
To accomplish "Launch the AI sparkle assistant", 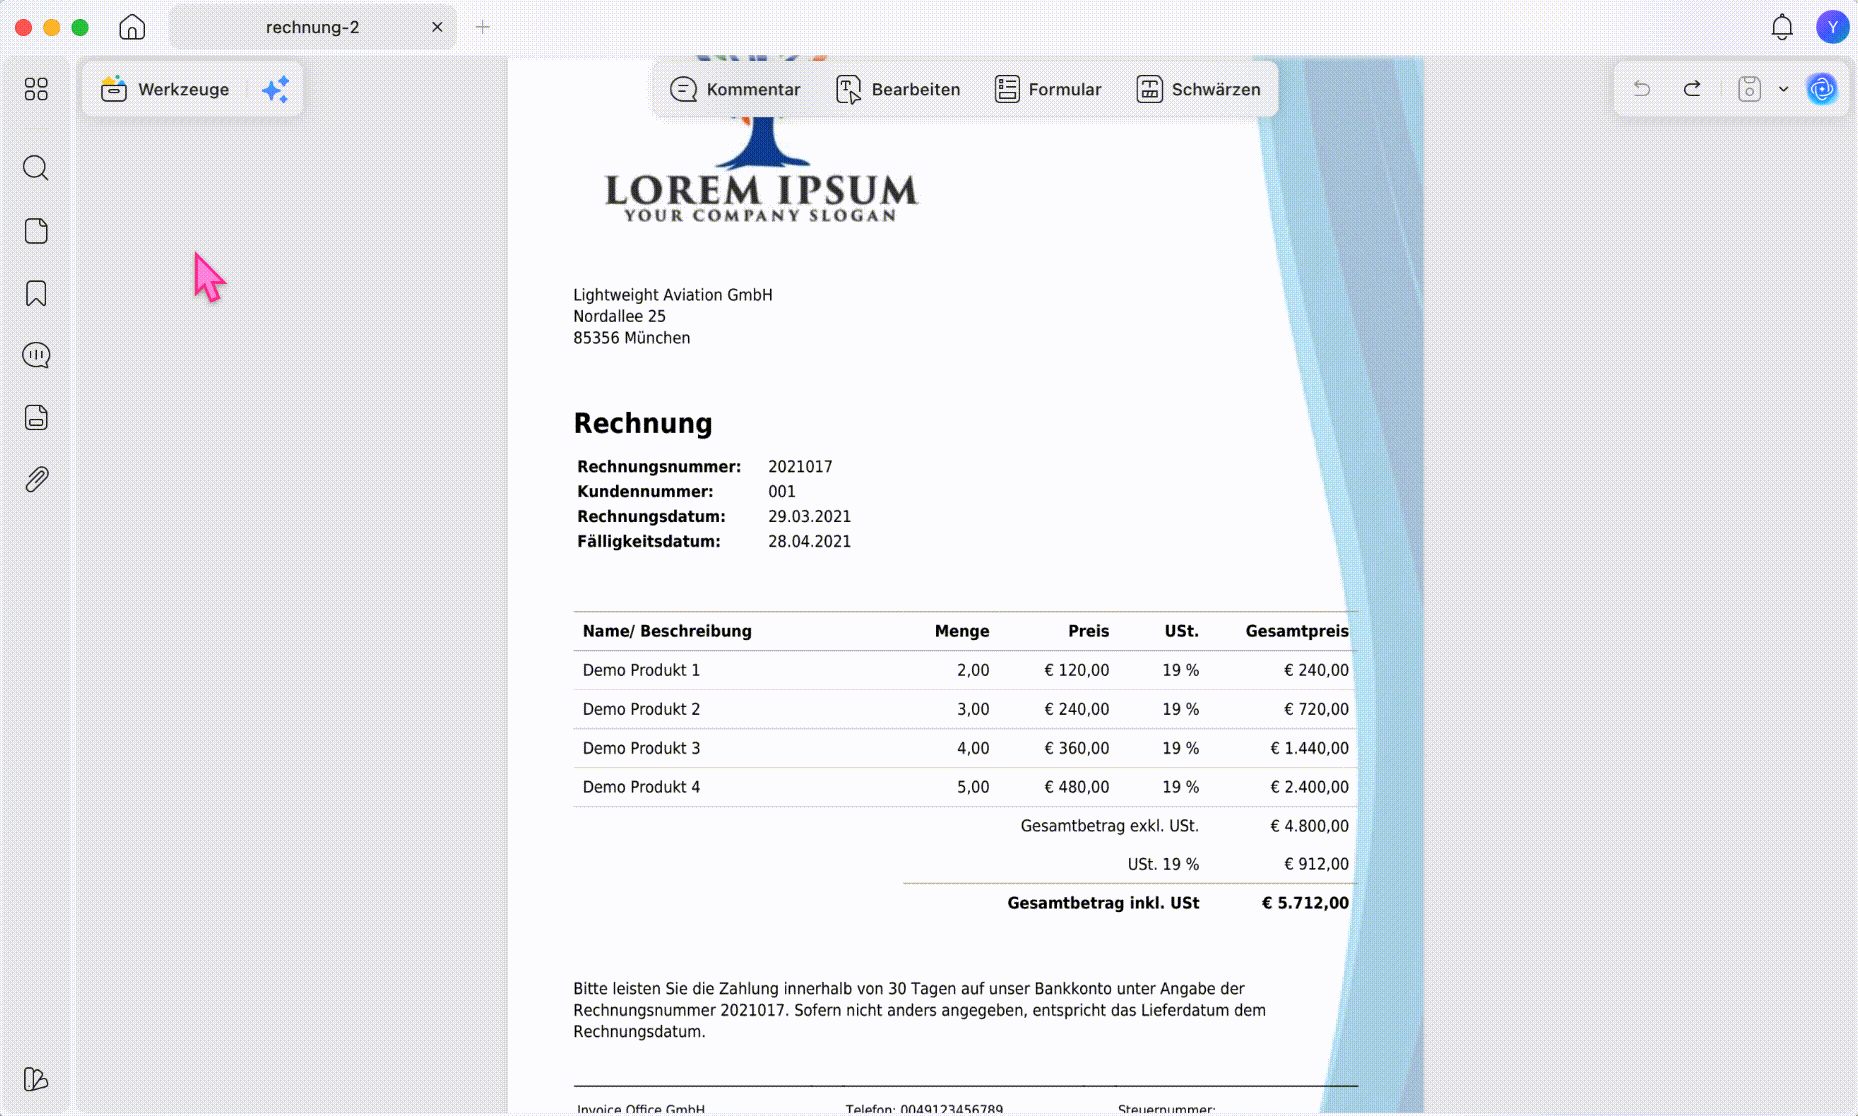I will (x=275, y=89).
